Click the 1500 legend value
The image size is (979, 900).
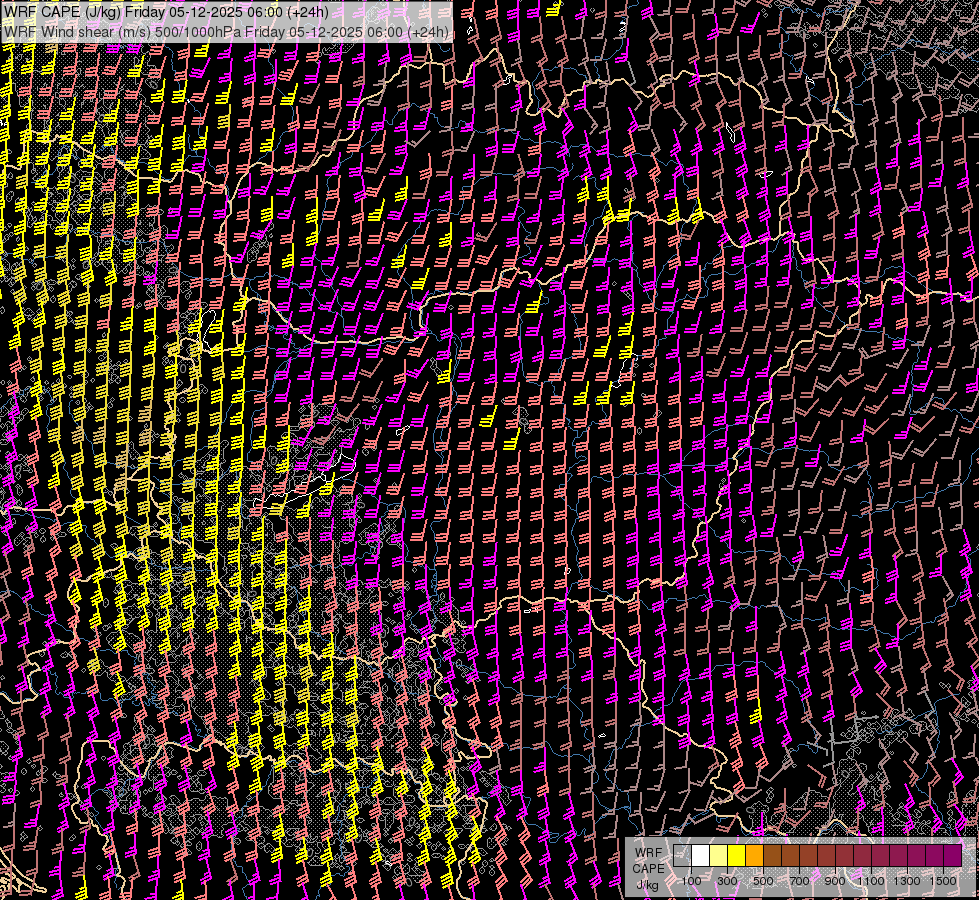943,881
